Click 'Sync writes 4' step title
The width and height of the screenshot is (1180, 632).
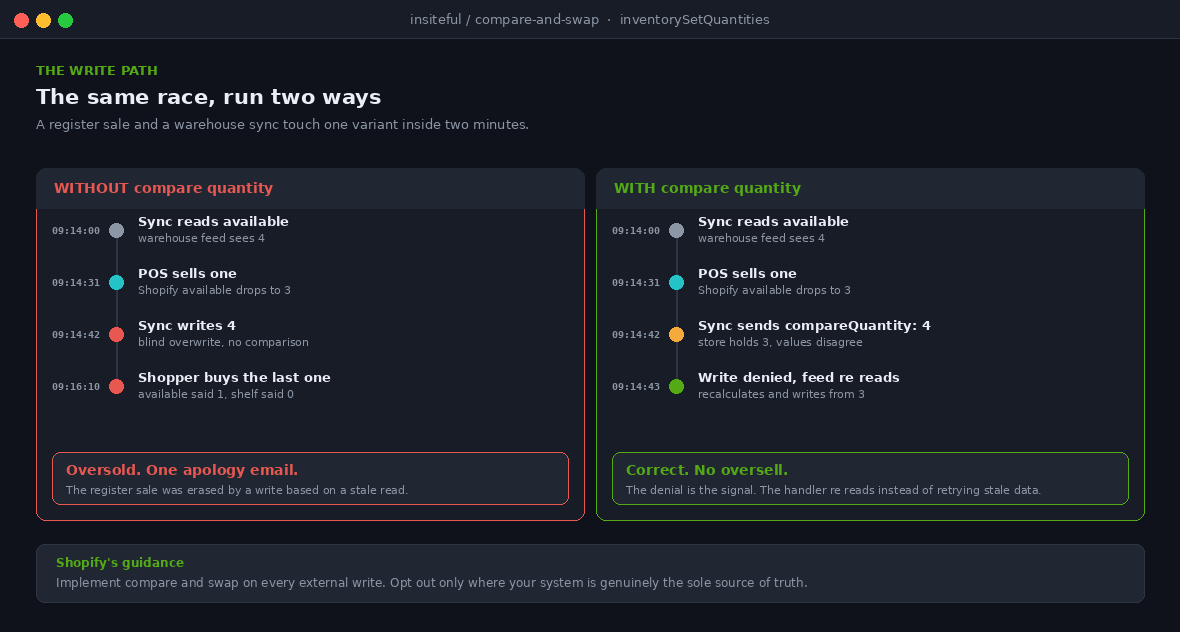click(187, 326)
